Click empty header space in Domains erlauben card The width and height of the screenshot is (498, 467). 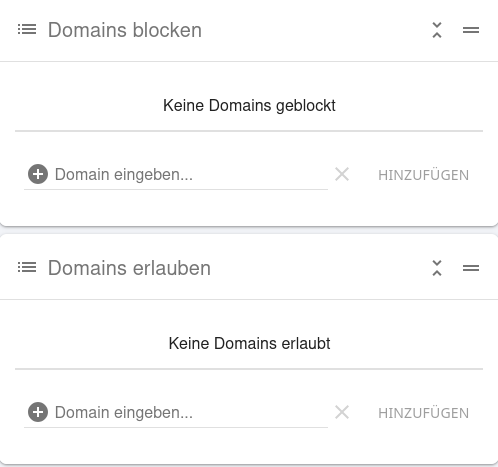pos(318,268)
